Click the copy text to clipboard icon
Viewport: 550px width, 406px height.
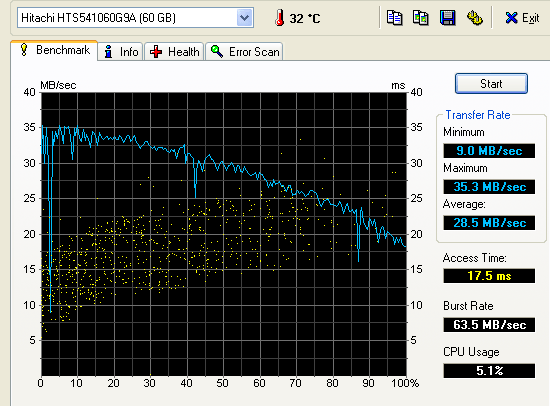[394, 18]
